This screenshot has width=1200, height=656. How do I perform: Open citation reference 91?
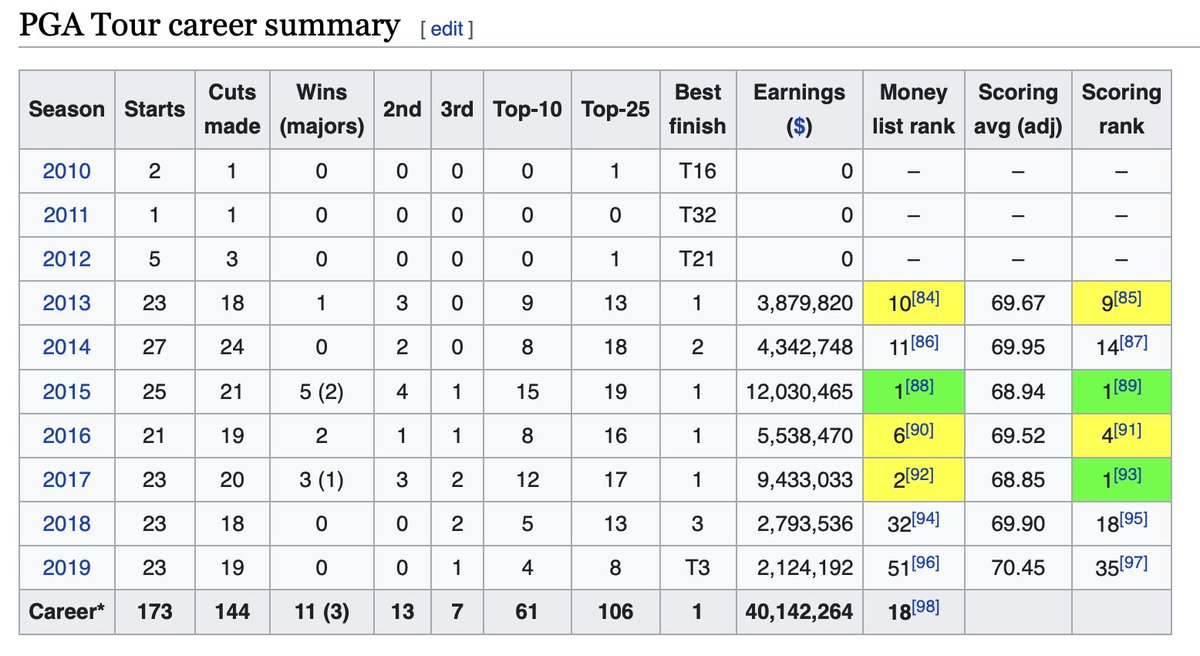coord(1128,429)
